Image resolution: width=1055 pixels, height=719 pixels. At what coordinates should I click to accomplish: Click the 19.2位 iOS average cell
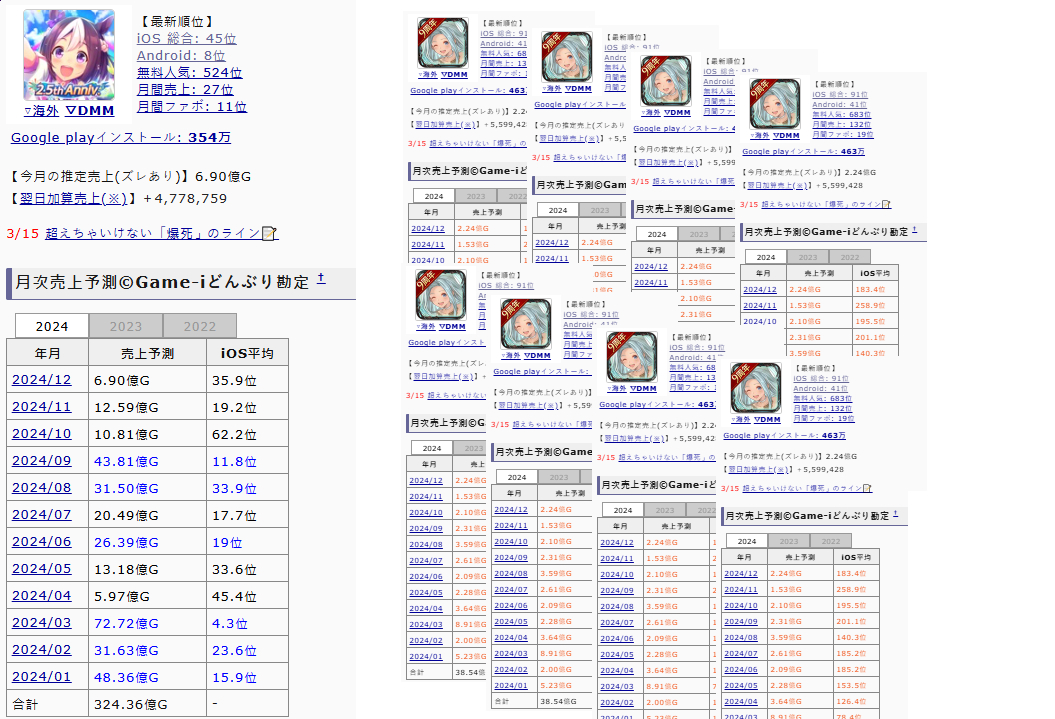tap(248, 407)
